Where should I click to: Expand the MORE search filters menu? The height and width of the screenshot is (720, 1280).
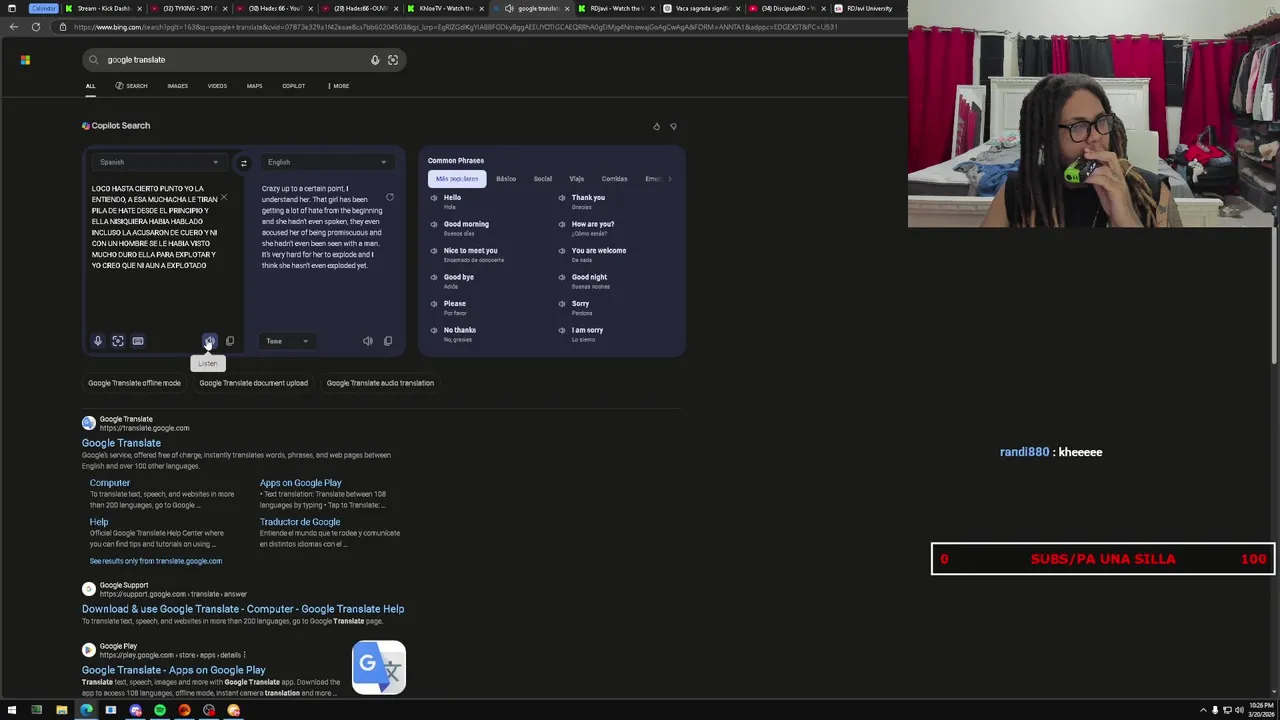(x=338, y=86)
